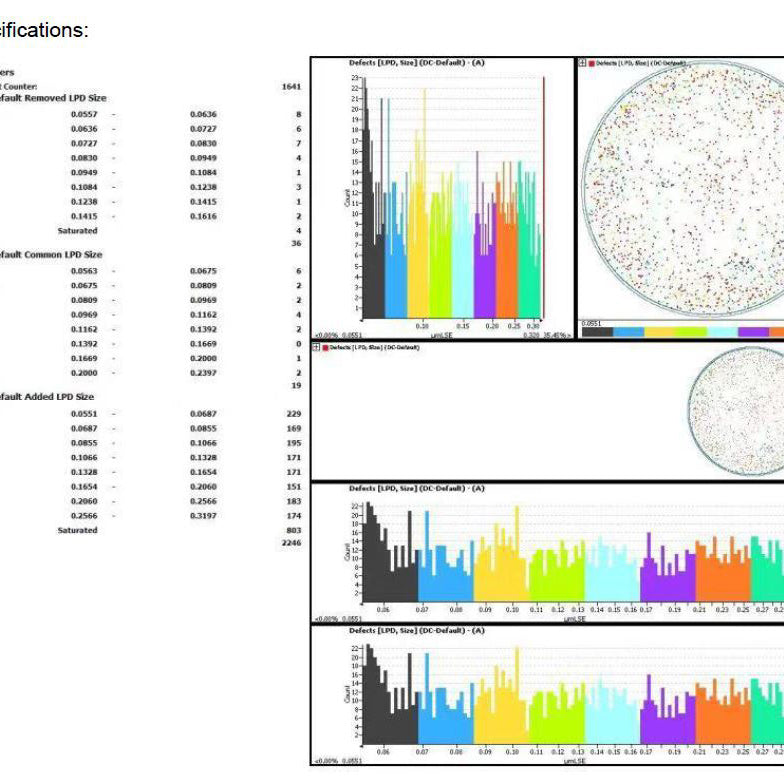Select the small wafer defect map
The height and width of the screenshot is (784, 784).
click(737, 411)
